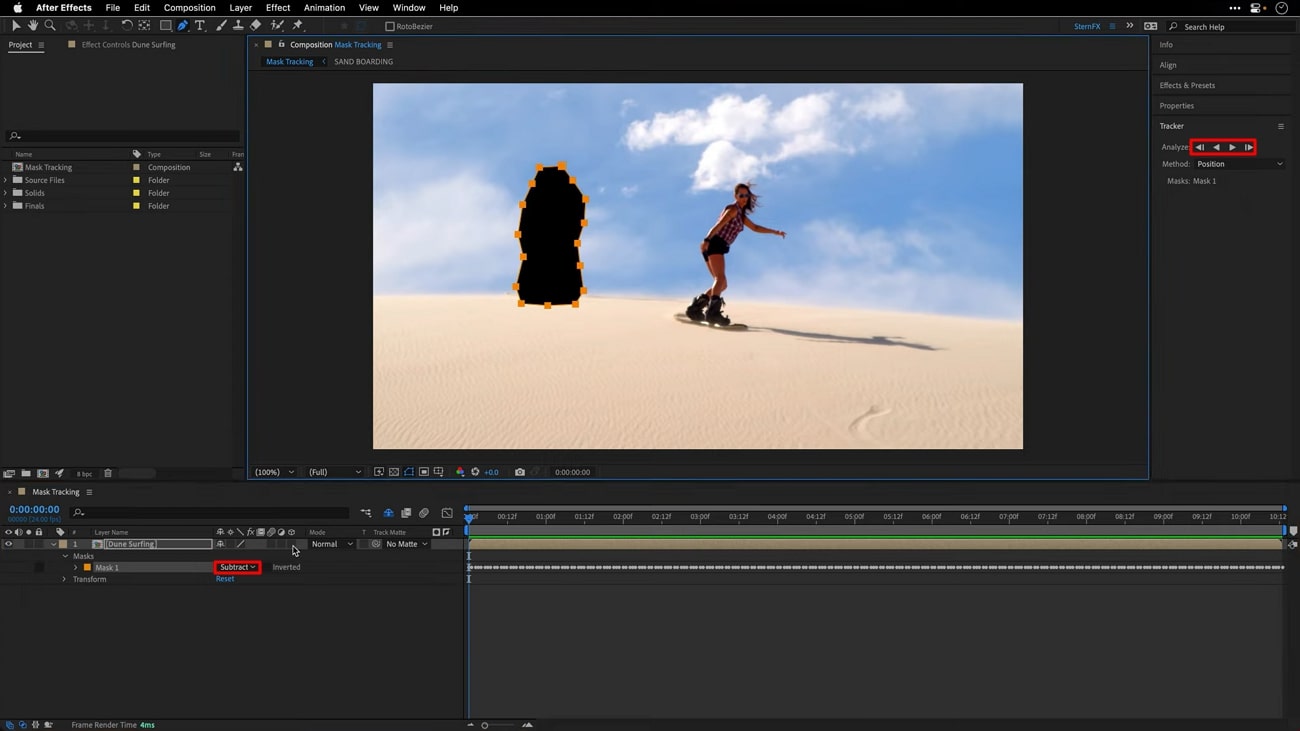Select the Zoom magnifier tool
This screenshot has height=731, width=1300.
tap(49, 26)
